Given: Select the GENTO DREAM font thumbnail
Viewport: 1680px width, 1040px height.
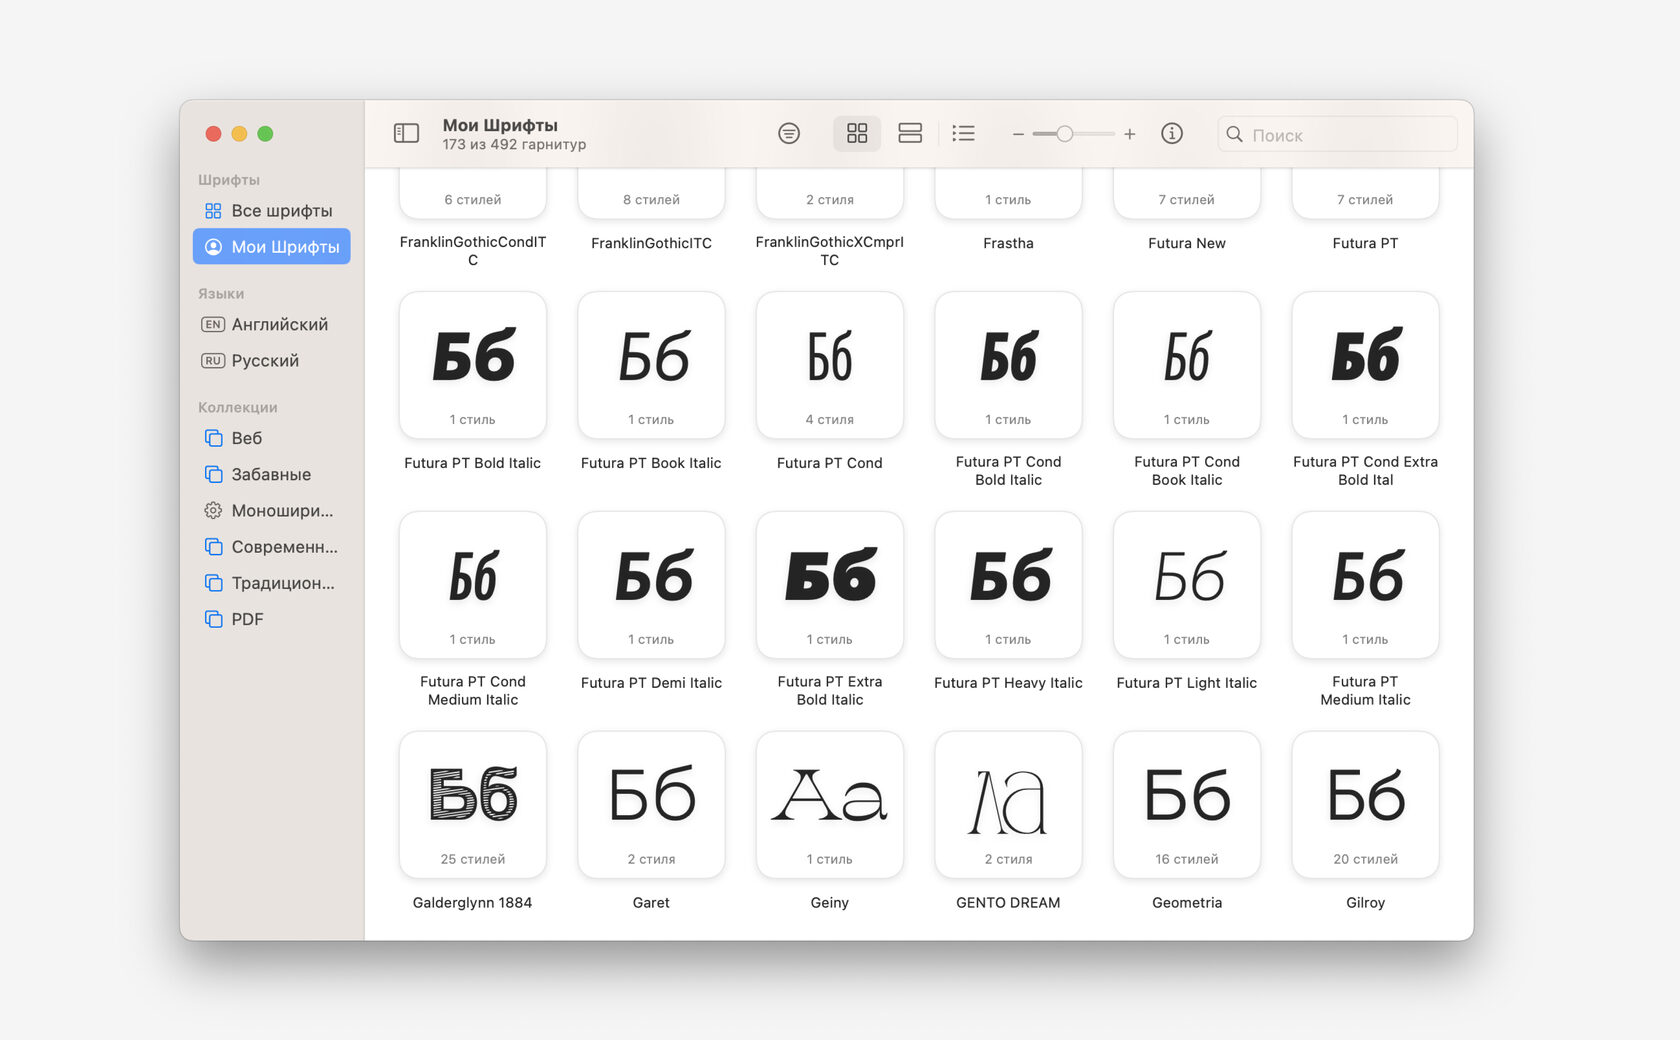Looking at the screenshot, I should point(1008,804).
